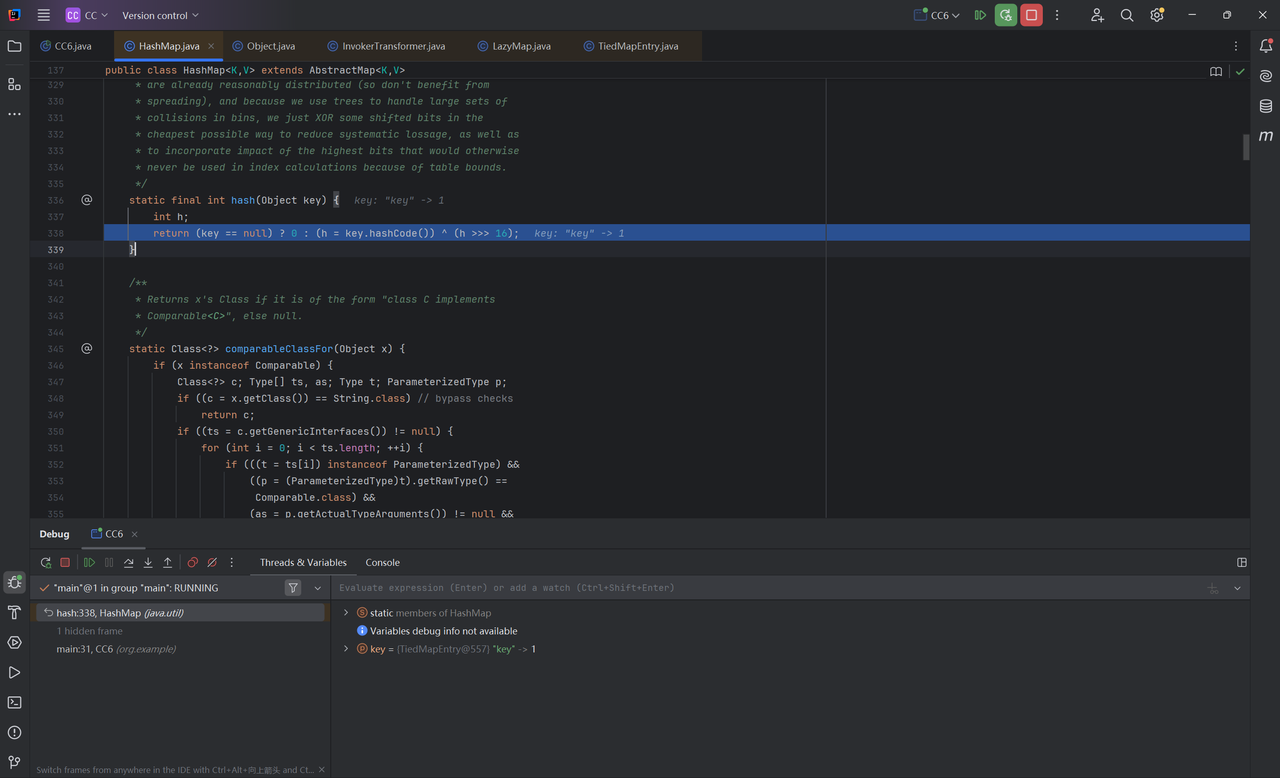This screenshot has height=778, width=1280.
Task: Close HashMap.java tab
Action: point(211,46)
